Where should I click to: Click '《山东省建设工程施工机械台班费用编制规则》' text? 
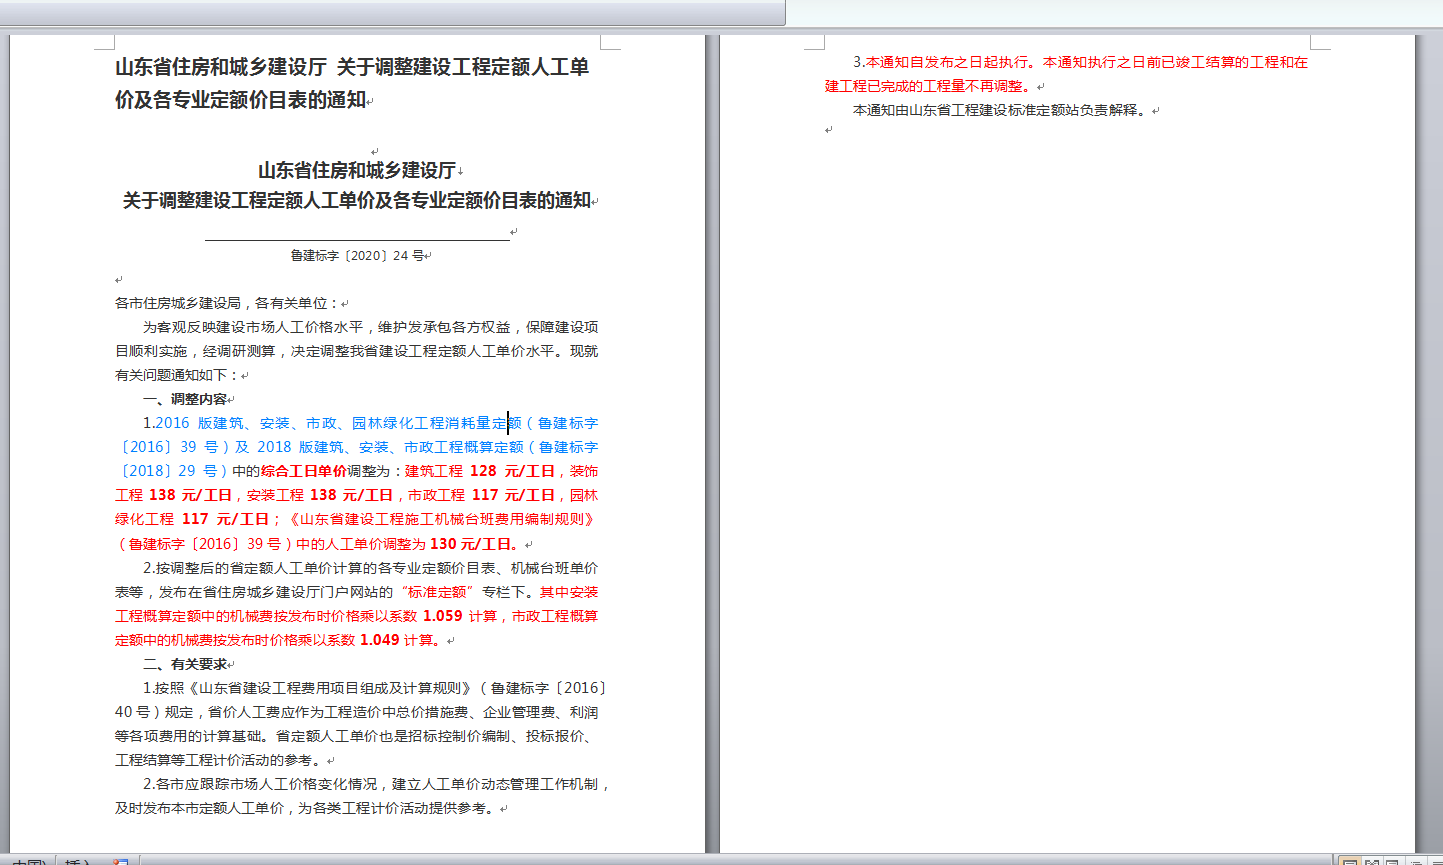pos(441,519)
